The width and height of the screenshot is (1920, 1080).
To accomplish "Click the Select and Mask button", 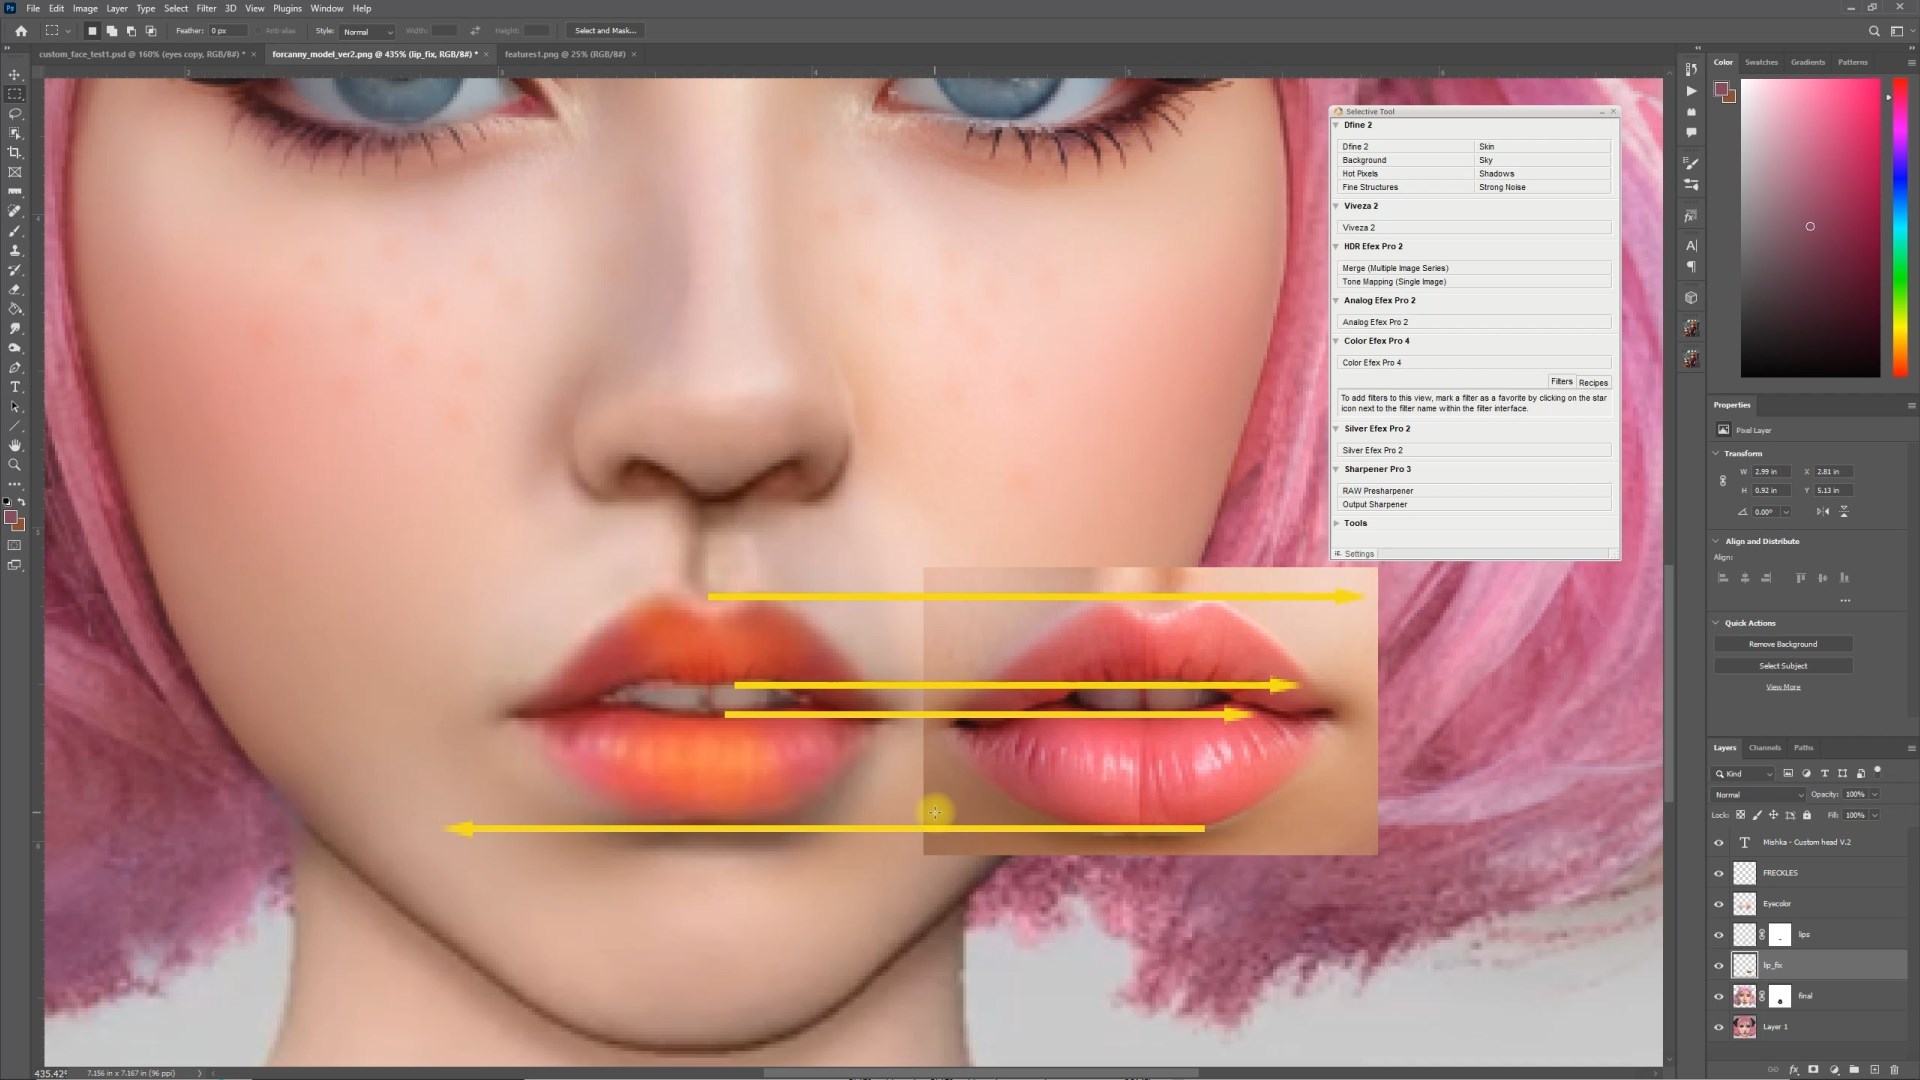I will [x=605, y=31].
